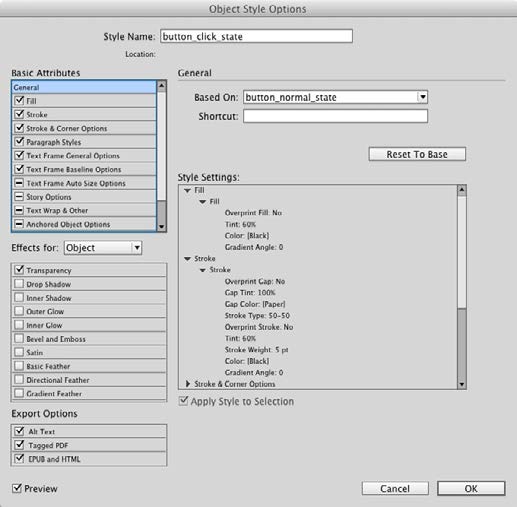Enable Text Frame Auto Size Options checkbox

tap(19, 183)
